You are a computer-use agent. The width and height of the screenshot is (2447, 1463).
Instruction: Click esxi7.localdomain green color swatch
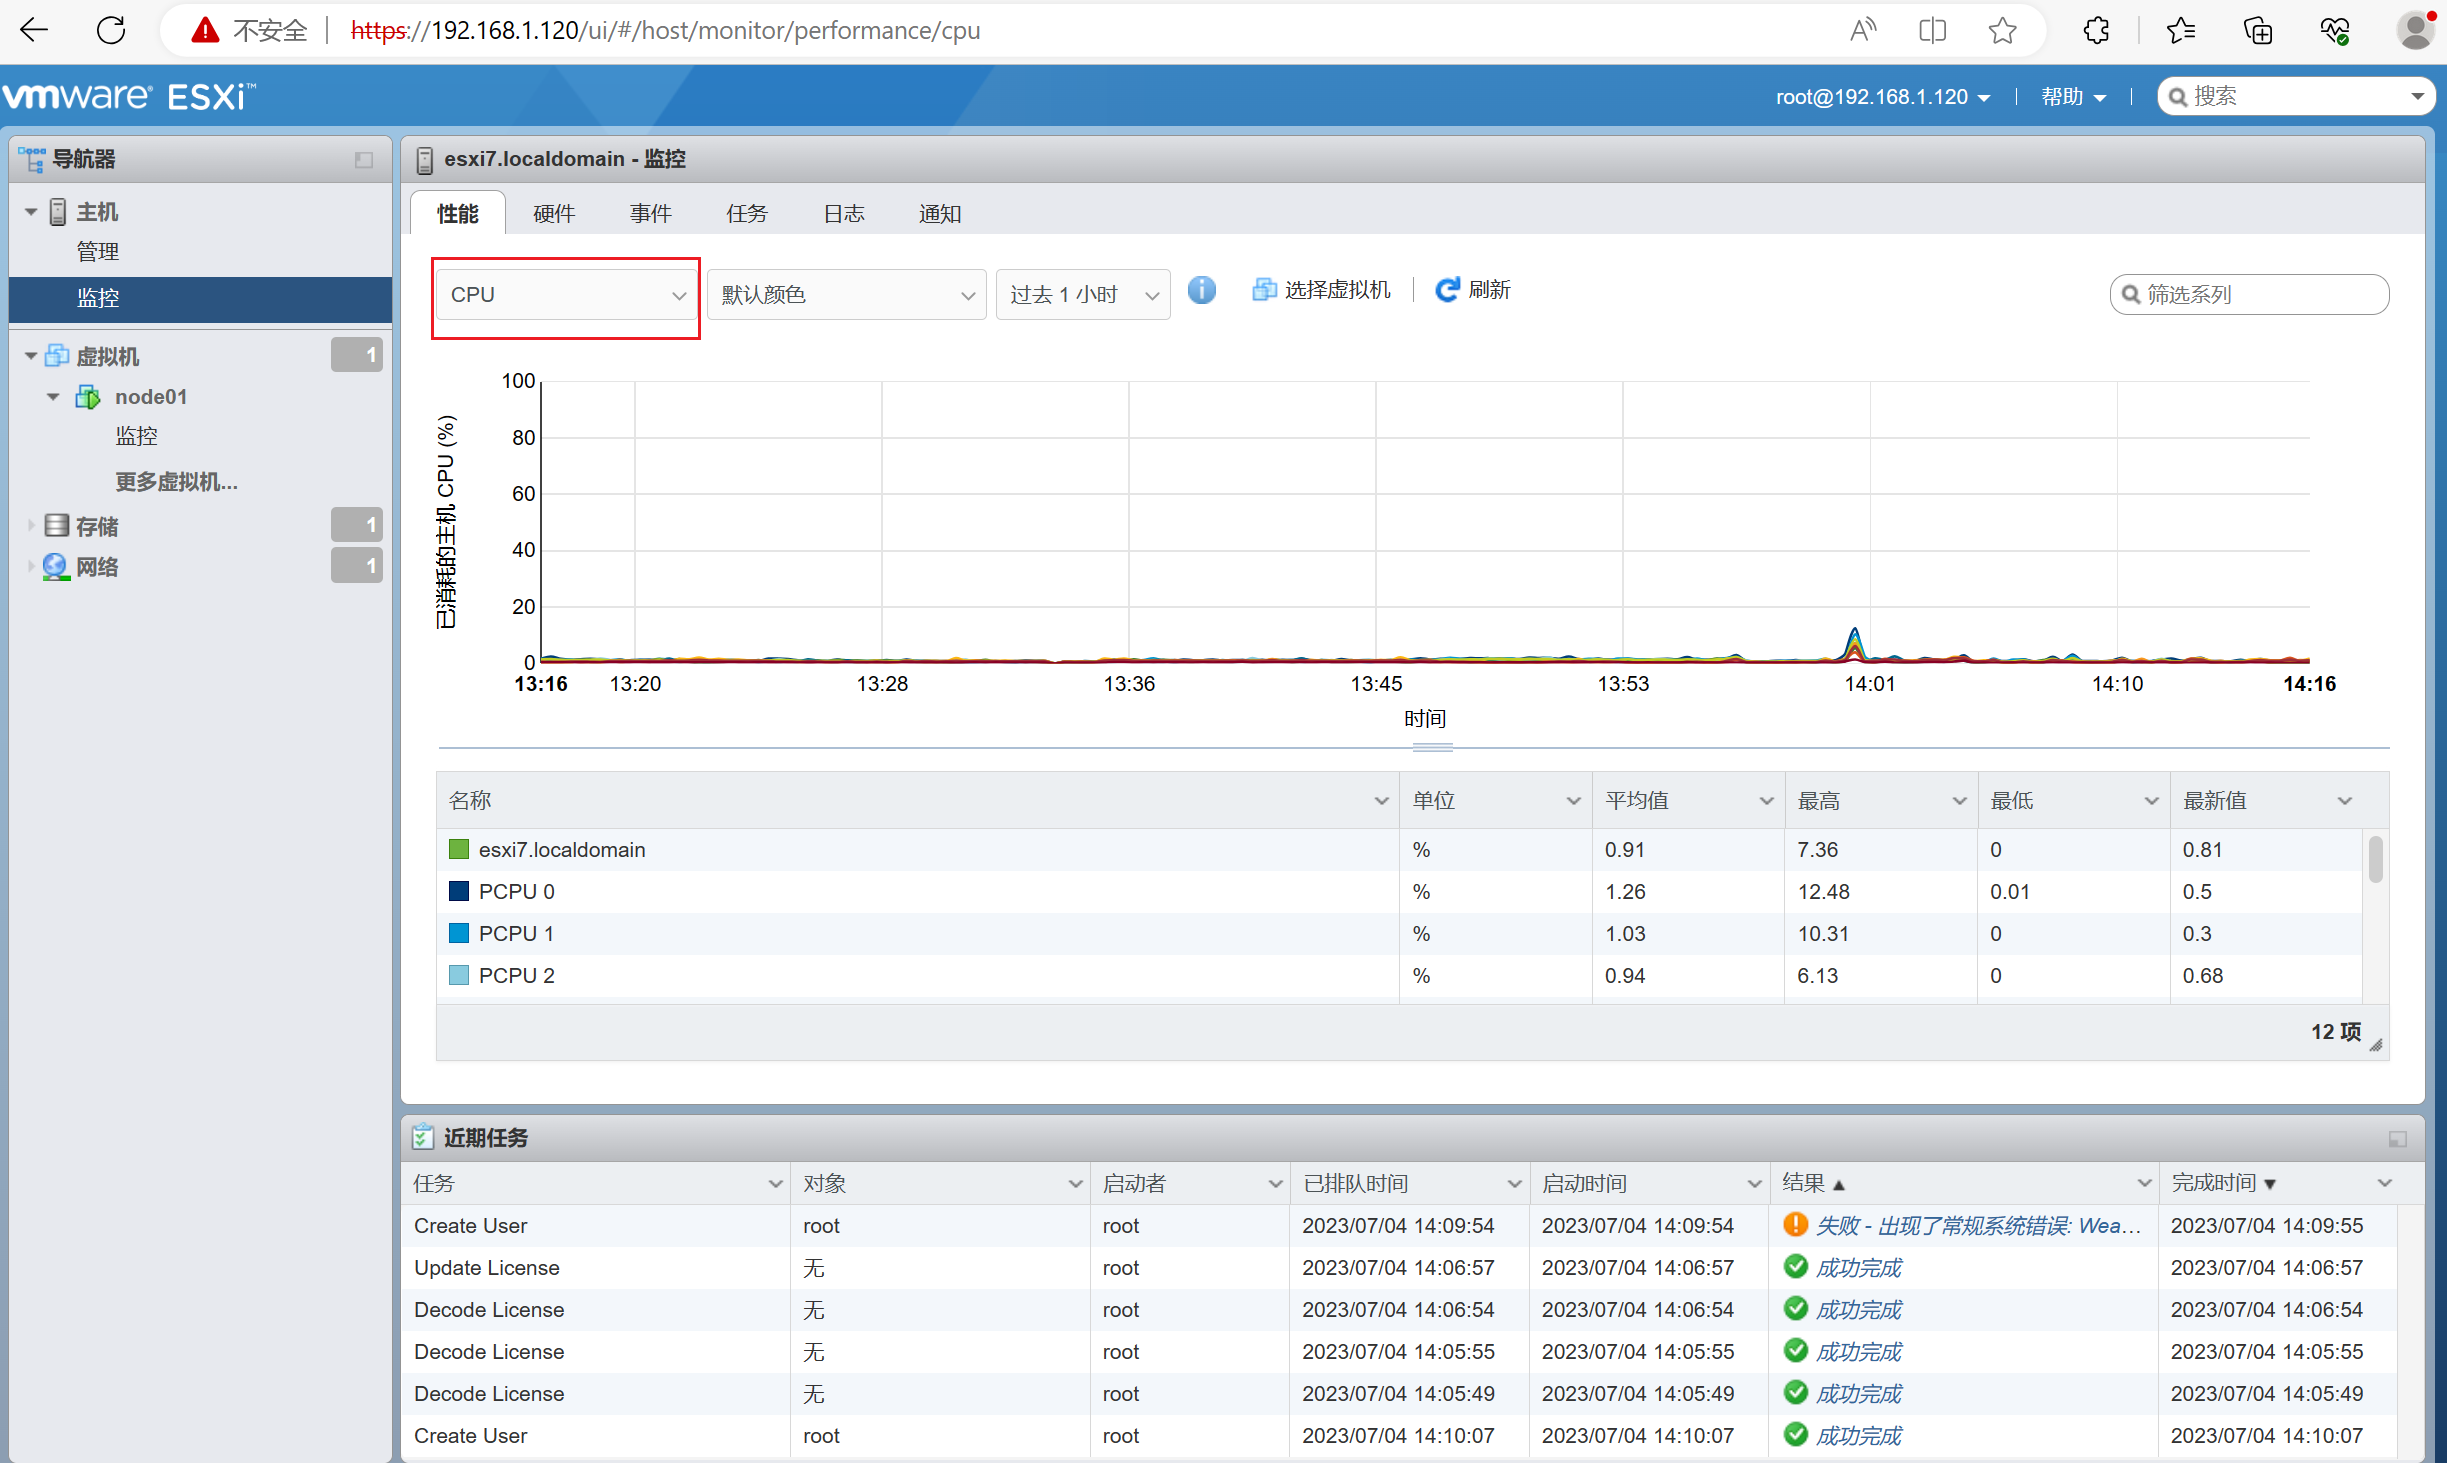pos(459,849)
